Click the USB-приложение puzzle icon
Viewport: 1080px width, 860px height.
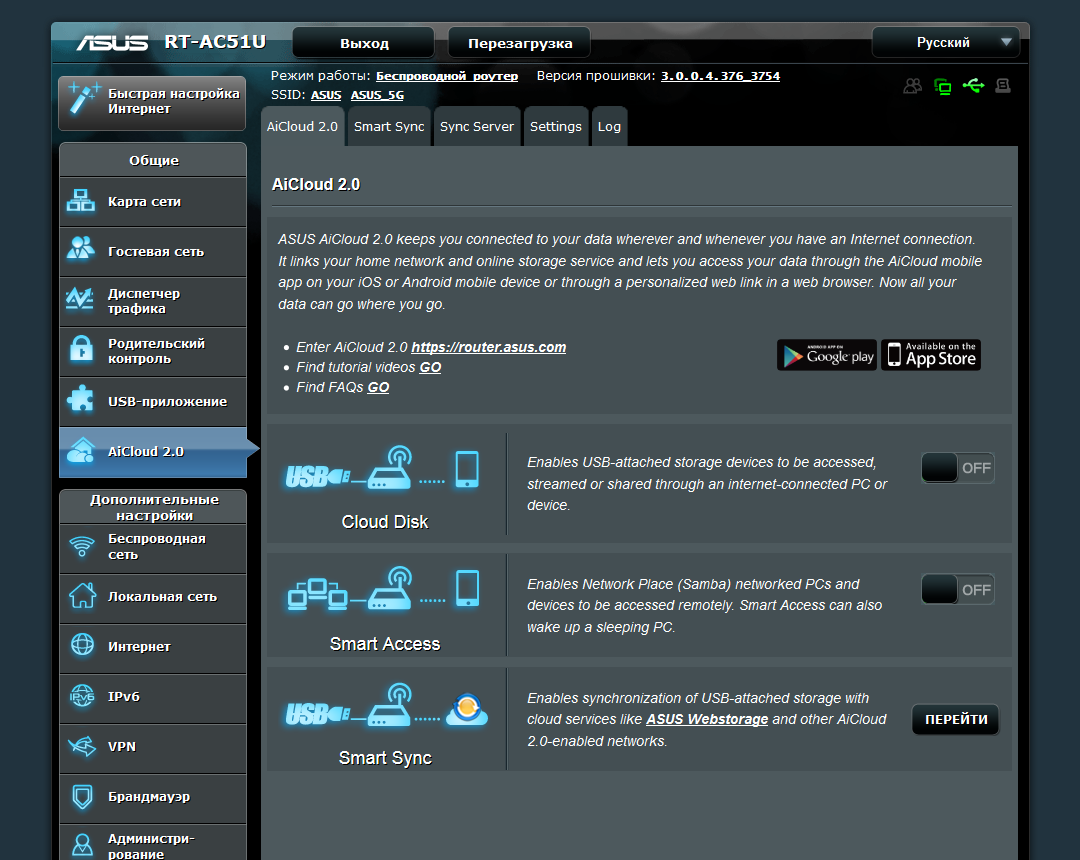click(x=81, y=399)
